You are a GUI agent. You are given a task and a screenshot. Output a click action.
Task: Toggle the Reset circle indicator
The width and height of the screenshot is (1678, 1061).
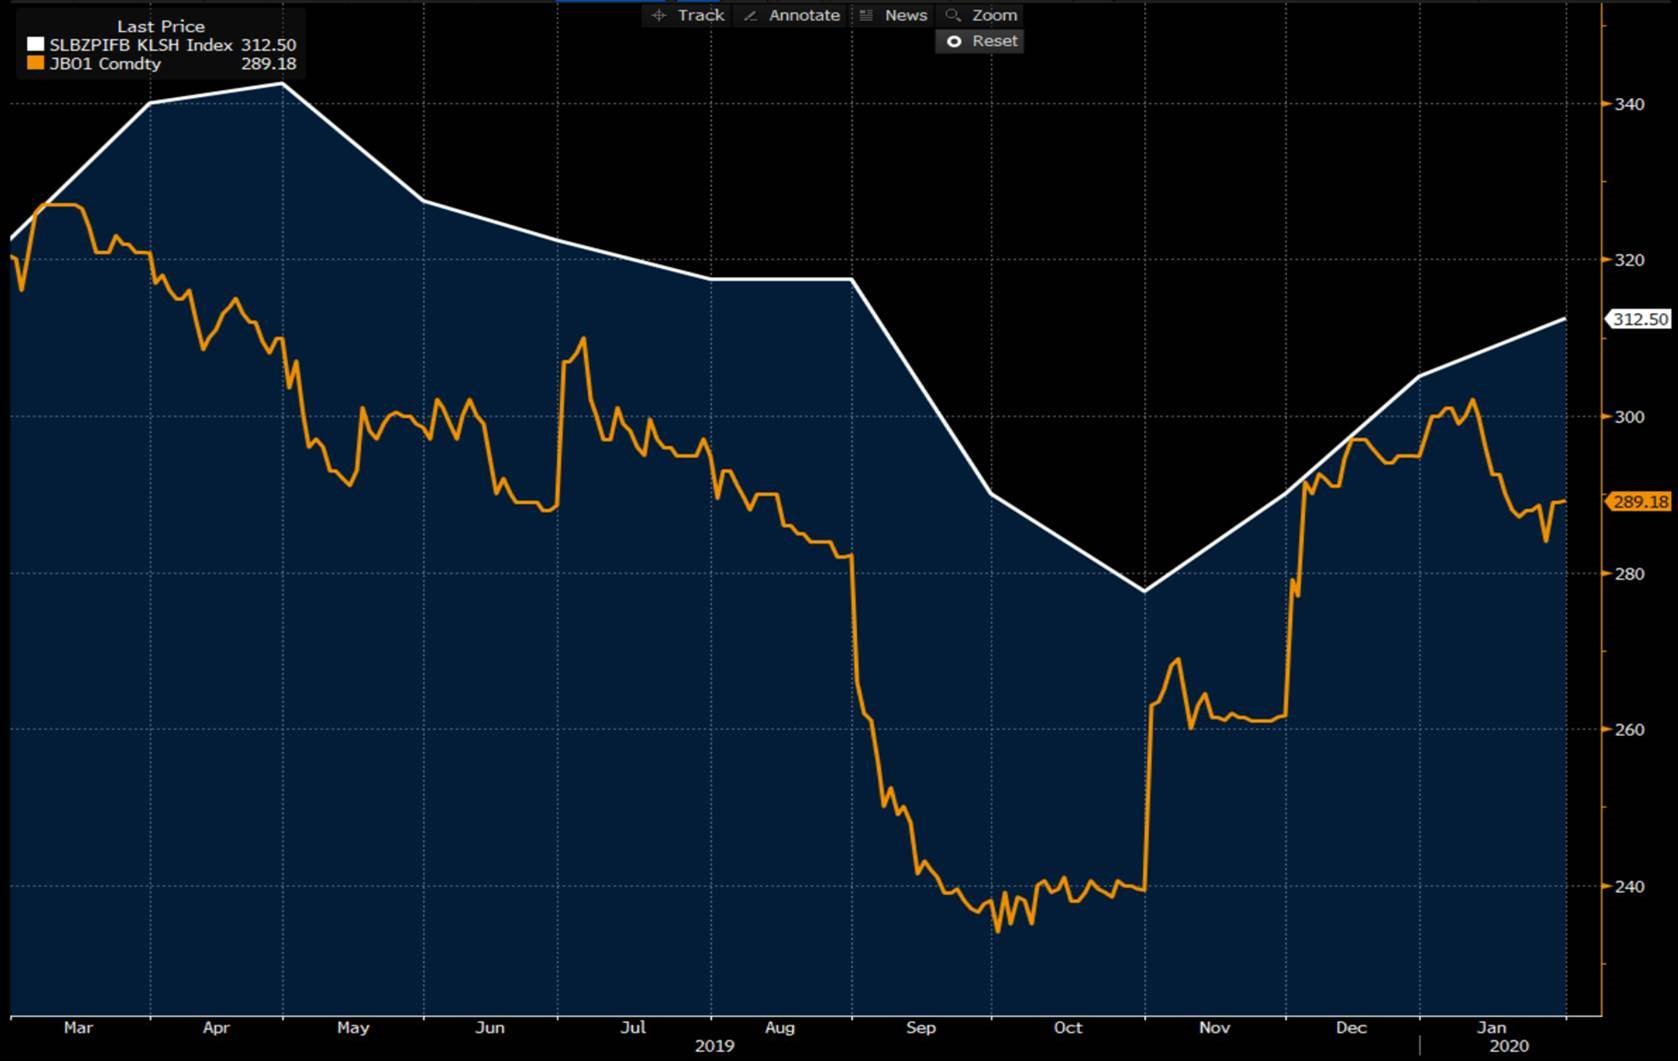coord(954,41)
